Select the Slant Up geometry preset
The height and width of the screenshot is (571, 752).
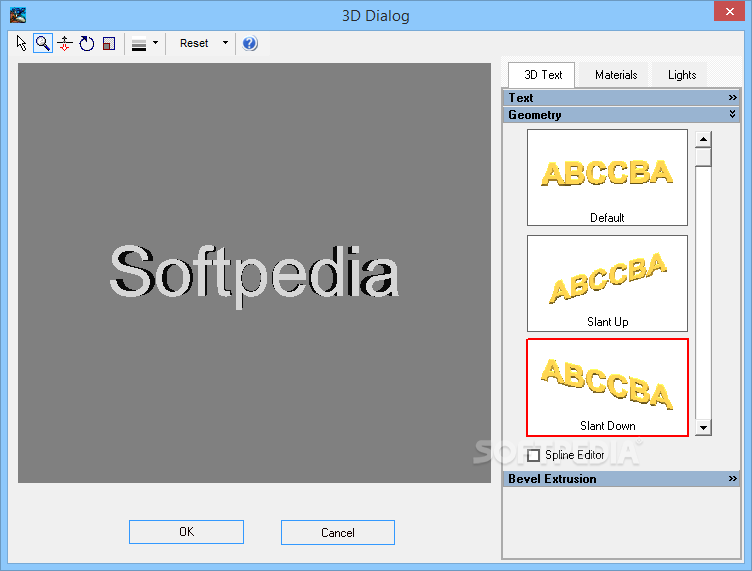607,283
